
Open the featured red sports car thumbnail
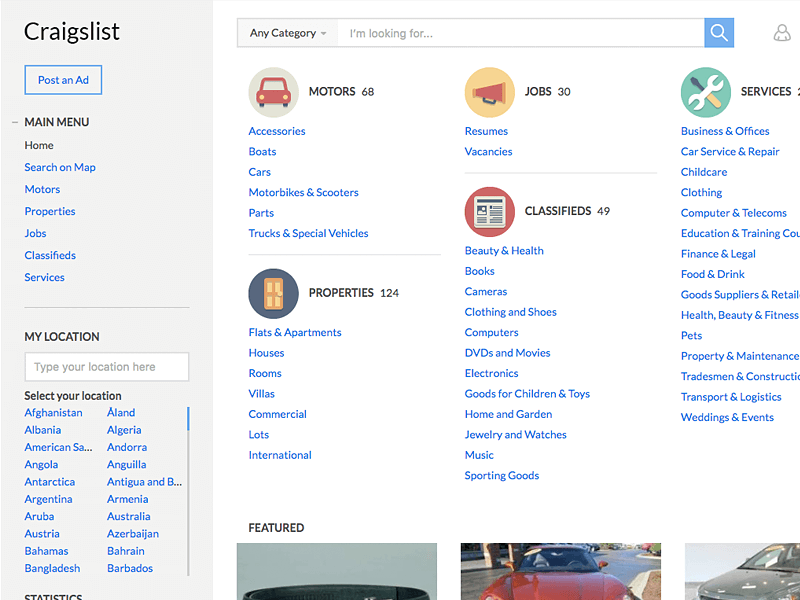point(561,571)
